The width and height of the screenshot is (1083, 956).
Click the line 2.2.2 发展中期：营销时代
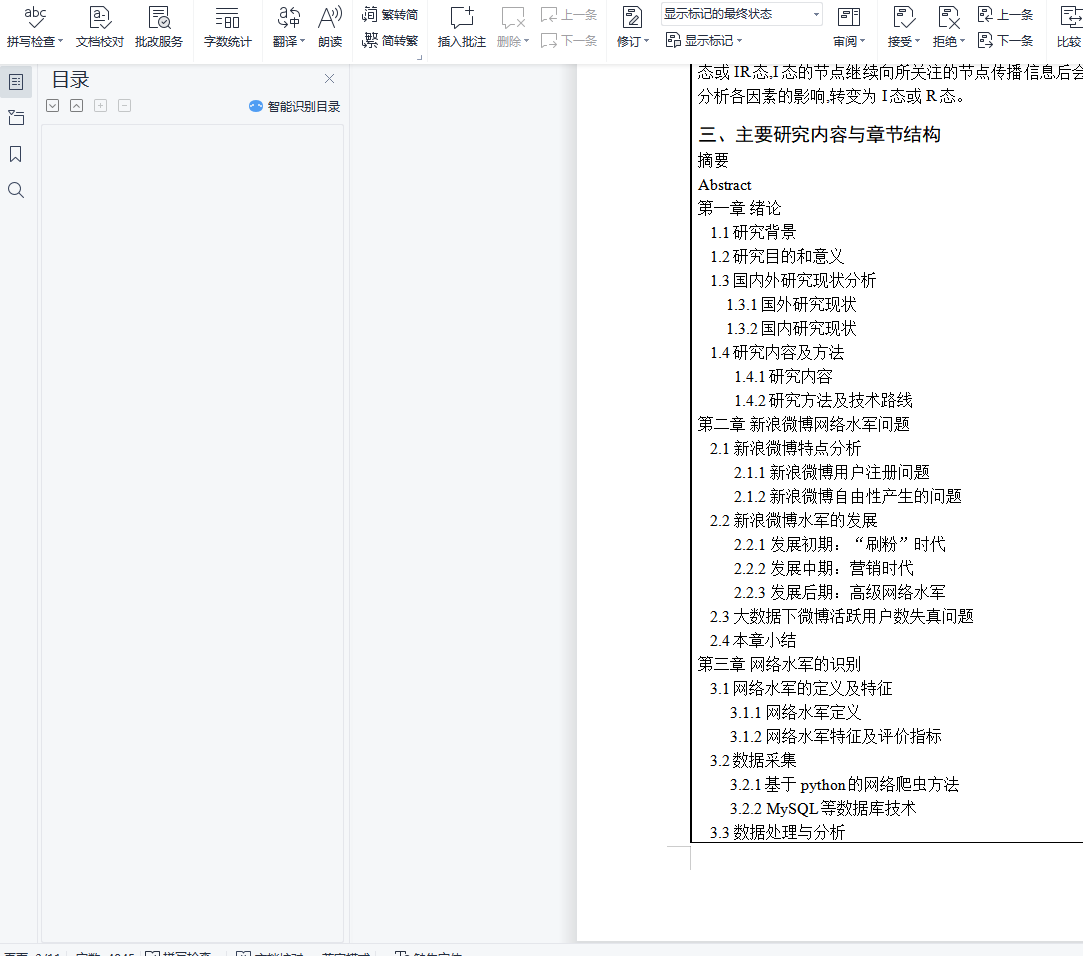823,568
